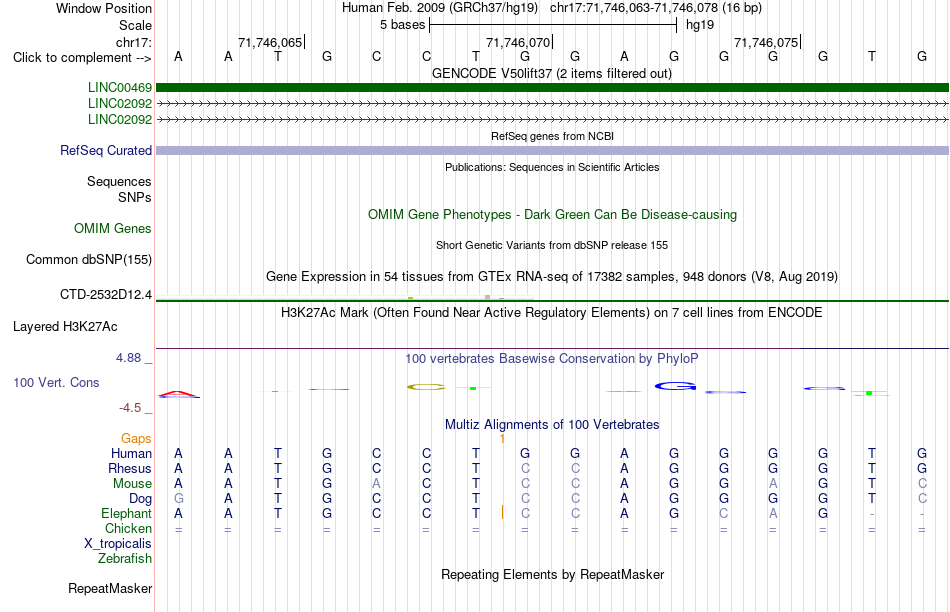Click the large blue G conservation logo
950x612 pixels.
(675, 386)
